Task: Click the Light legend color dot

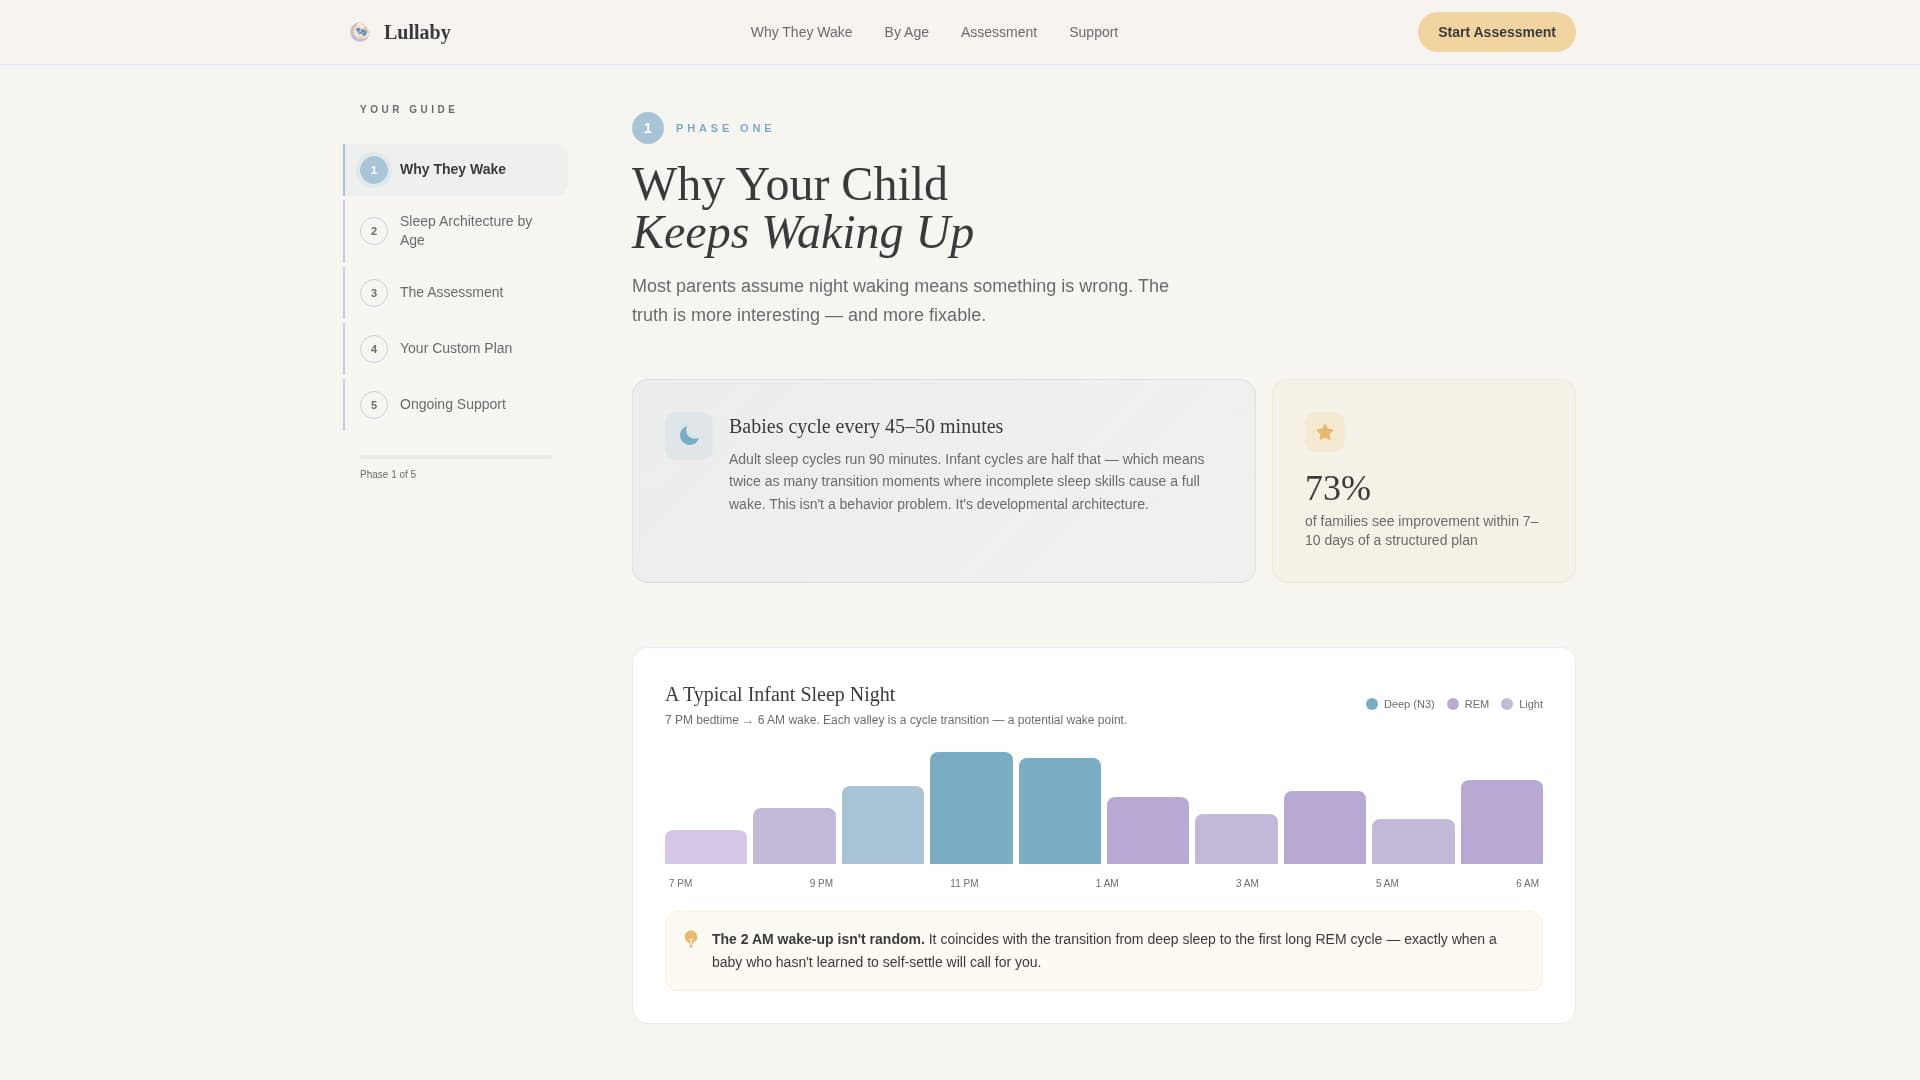Action: pos(1507,704)
